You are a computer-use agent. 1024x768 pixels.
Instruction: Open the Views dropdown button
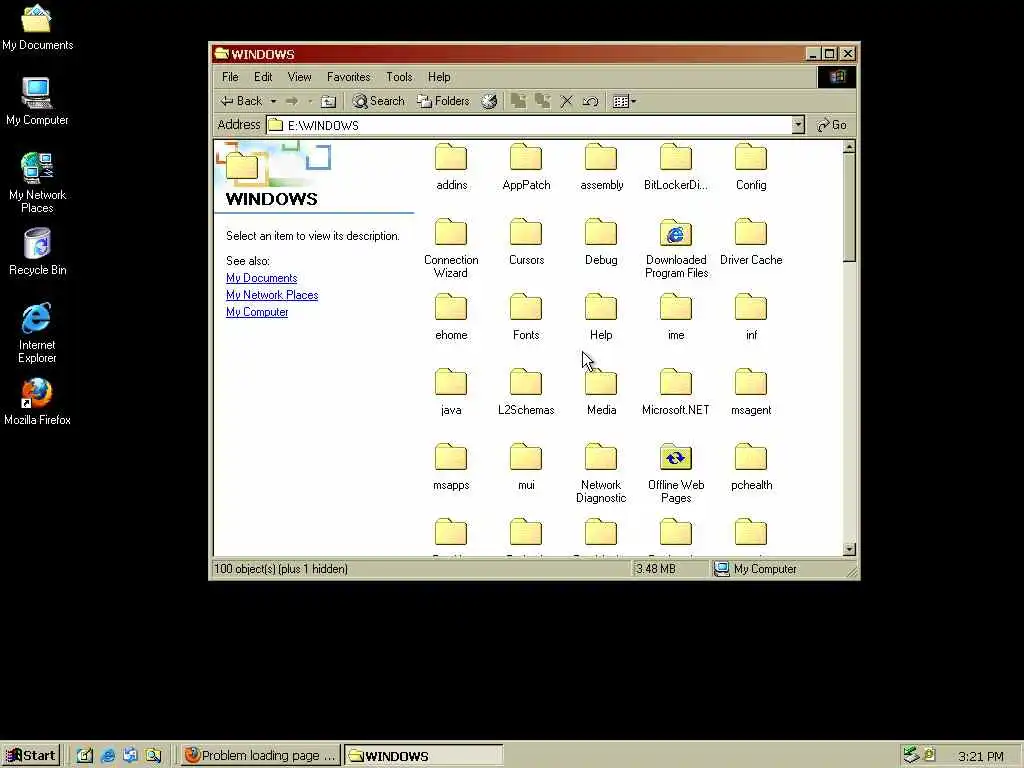coord(624,101)
